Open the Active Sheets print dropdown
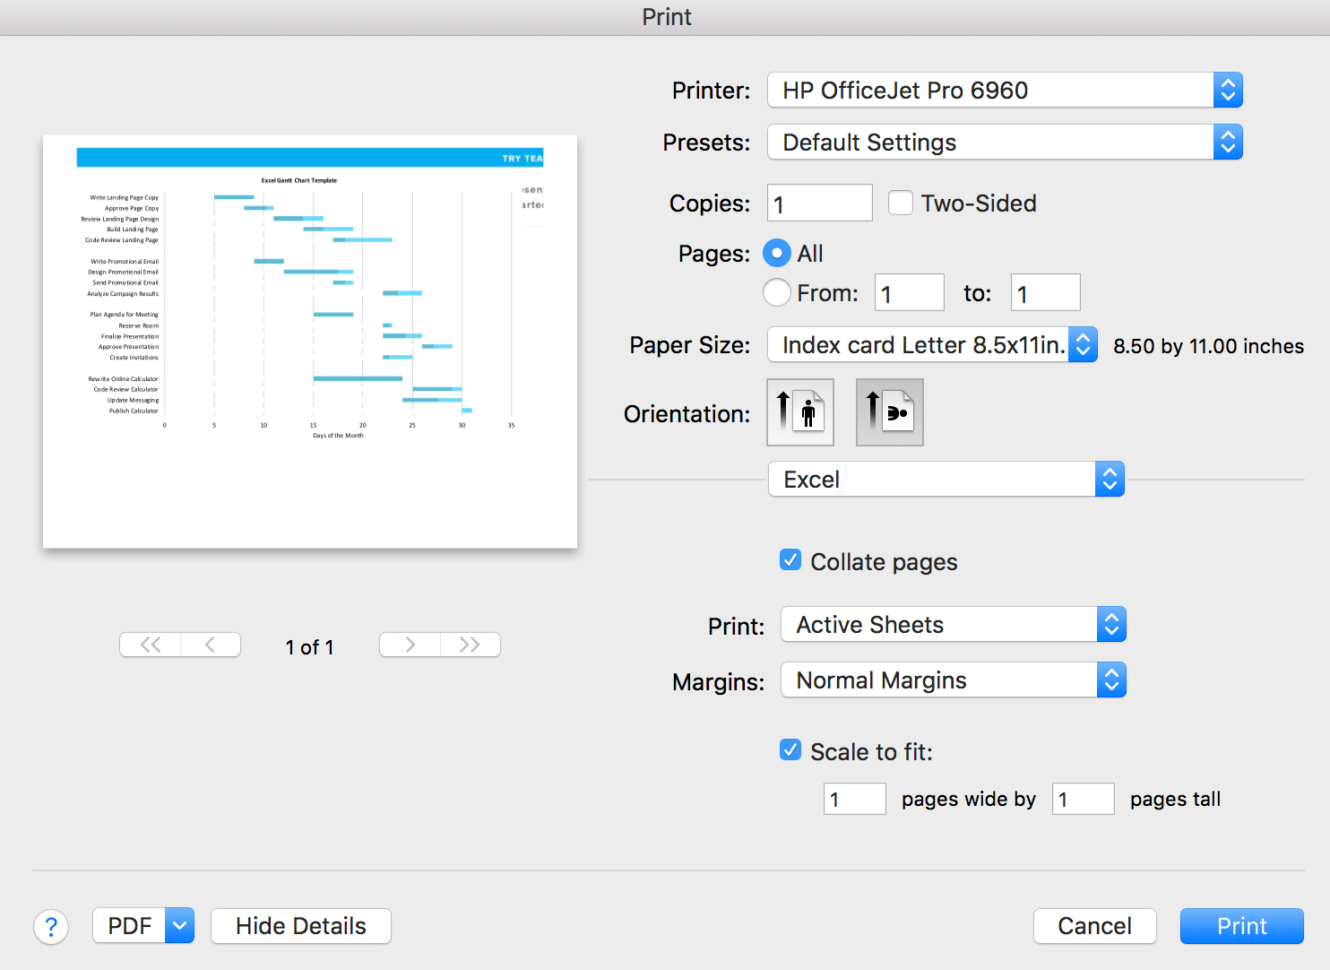Screen dimensions: 1330x970 [x=952, y=624]
